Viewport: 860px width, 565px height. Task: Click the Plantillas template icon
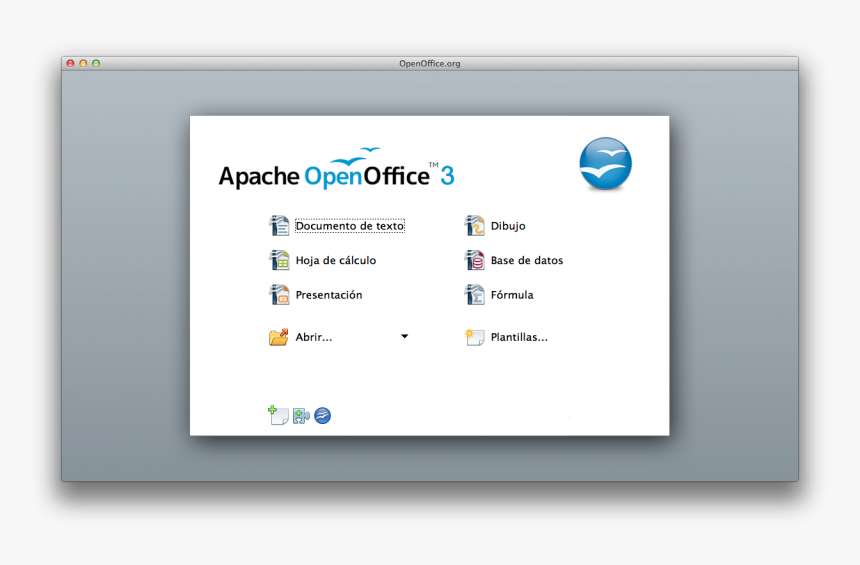[x=474, y=337]
